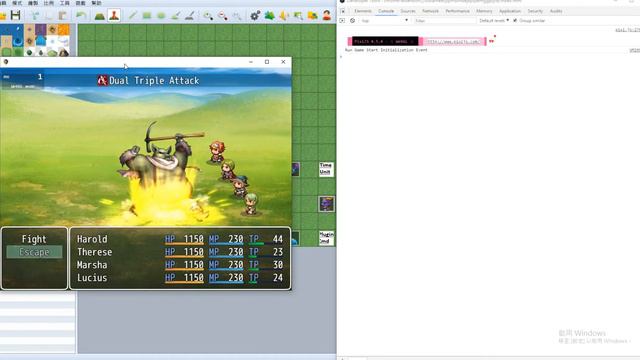Image resolution: width=640 pixels, height=360 pixels.
Task: Open the pixijs.com link in console
Action: coord(454,42)
